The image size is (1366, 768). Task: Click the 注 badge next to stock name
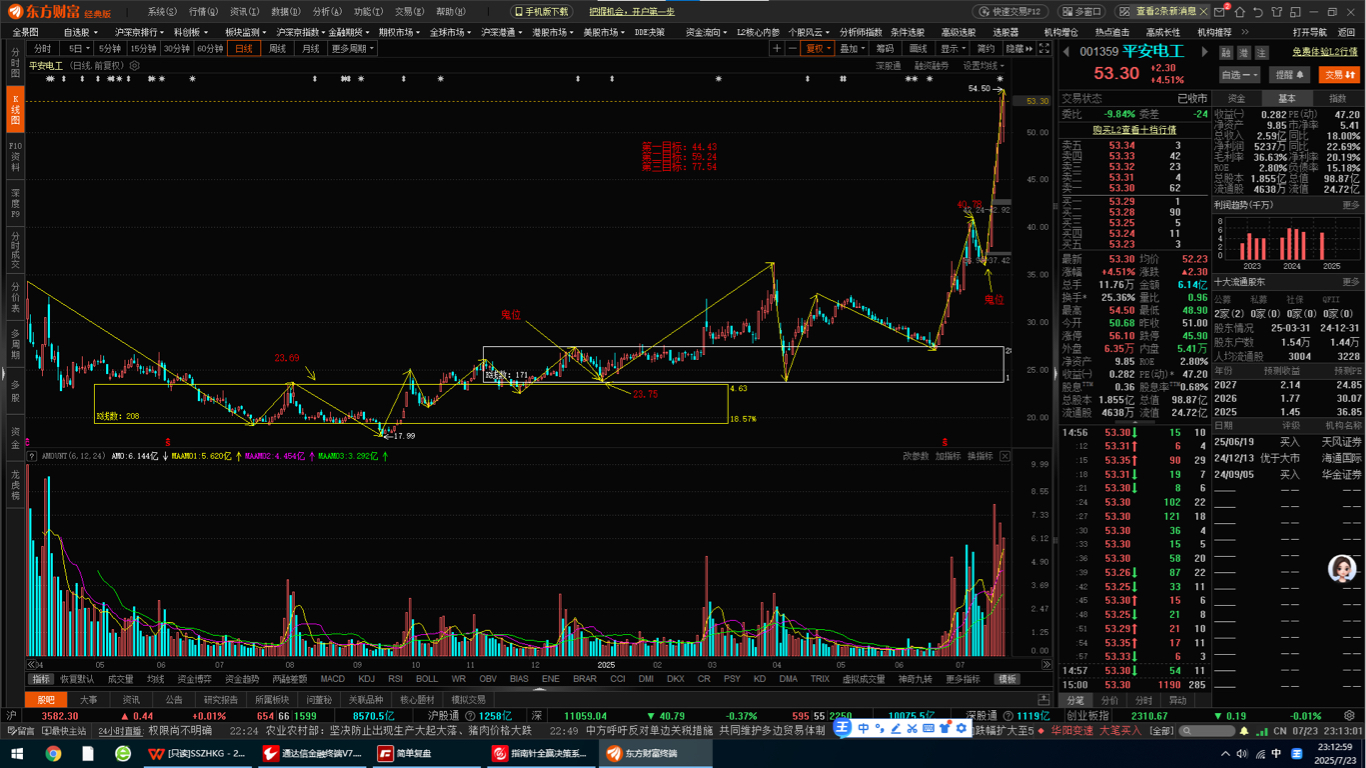[x=1262, y=52]
